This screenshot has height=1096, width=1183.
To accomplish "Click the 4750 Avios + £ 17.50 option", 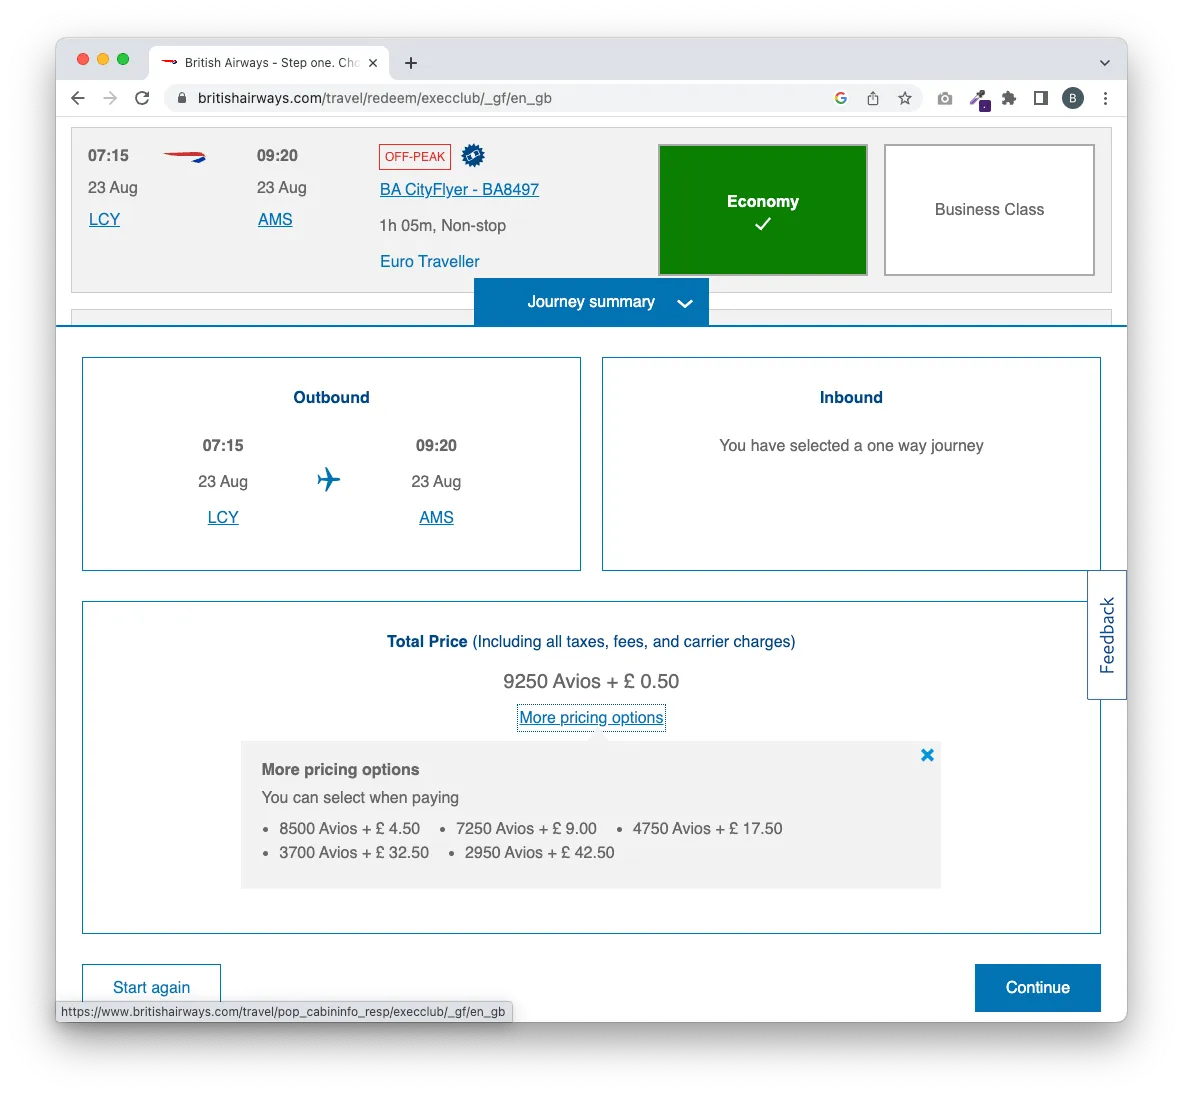I will pyautogui.click(x=707, y=828).
